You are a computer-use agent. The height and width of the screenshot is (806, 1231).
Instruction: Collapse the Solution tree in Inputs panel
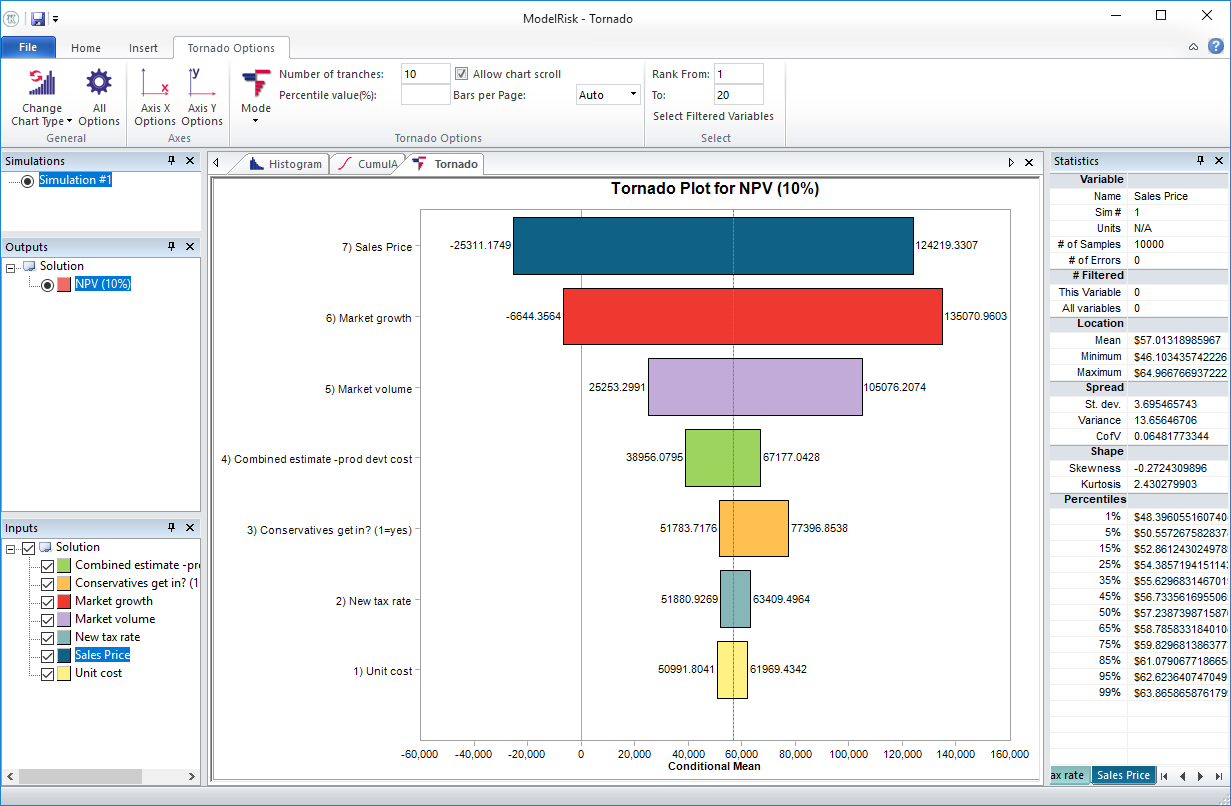pyautogui.click(x=11, y=546)
